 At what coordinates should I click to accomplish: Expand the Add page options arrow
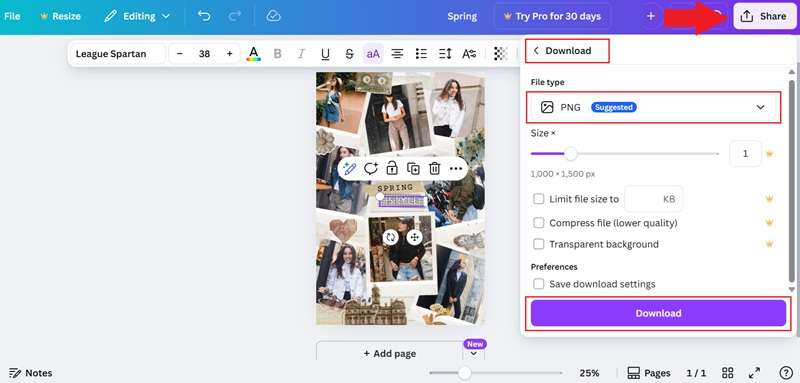473,353
